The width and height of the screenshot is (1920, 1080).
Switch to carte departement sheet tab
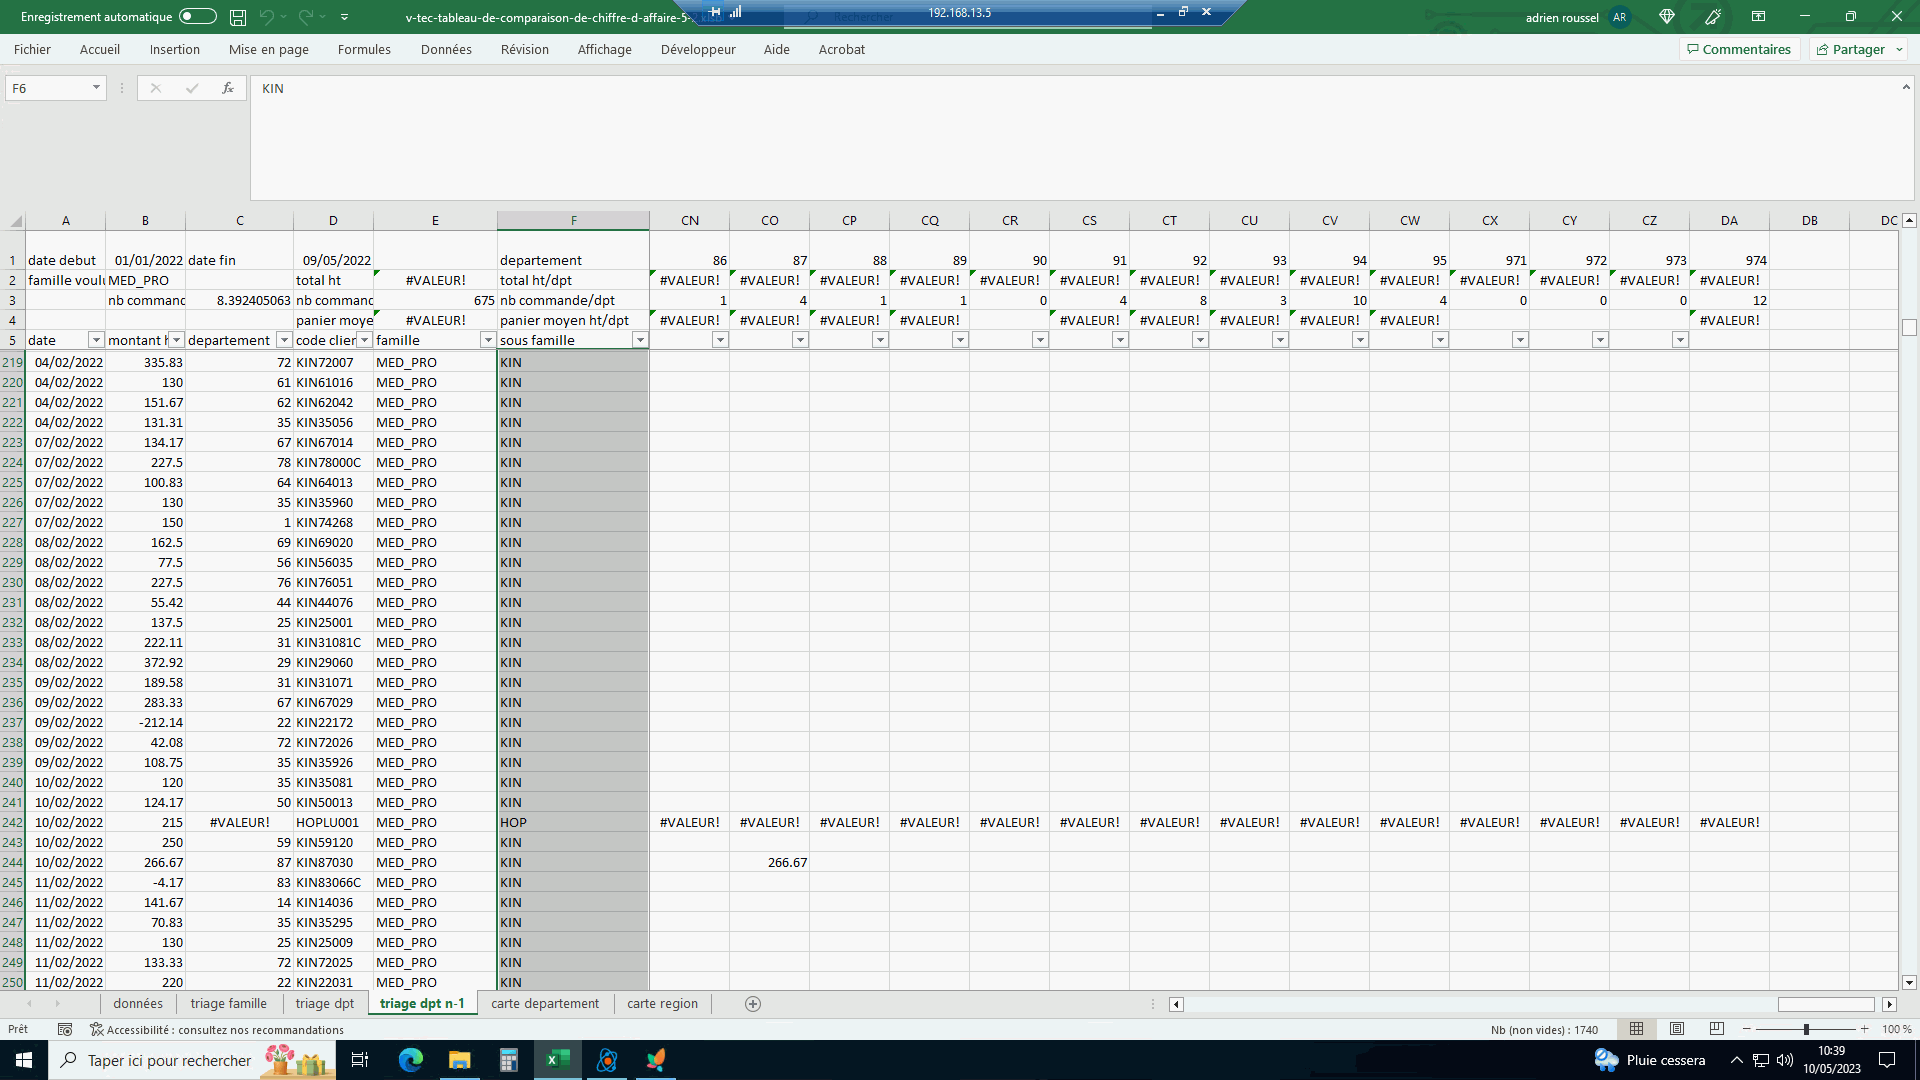(545, 1004)
